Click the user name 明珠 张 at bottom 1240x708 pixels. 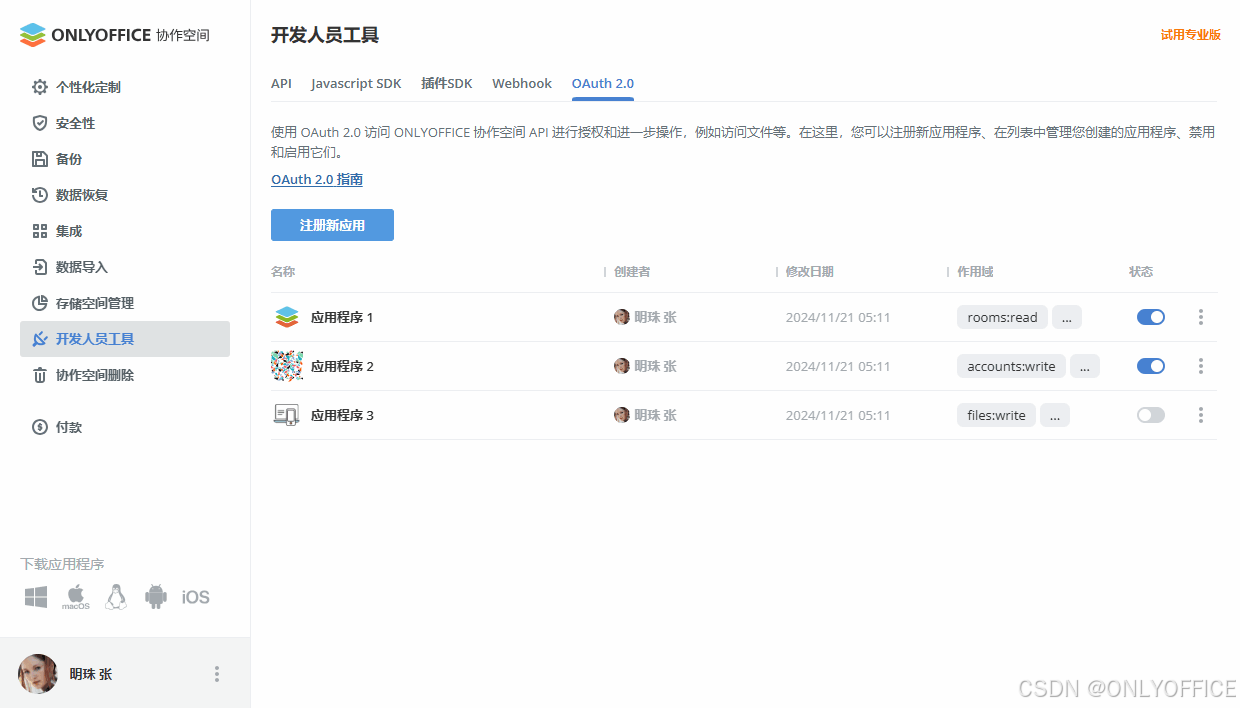tap(91, 674)
